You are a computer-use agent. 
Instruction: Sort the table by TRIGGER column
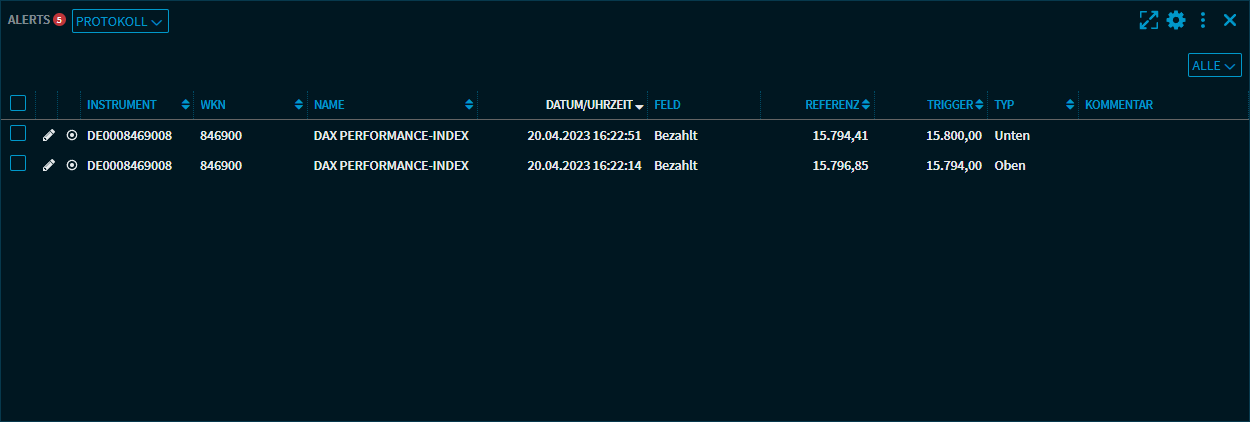tap(949, 105)
